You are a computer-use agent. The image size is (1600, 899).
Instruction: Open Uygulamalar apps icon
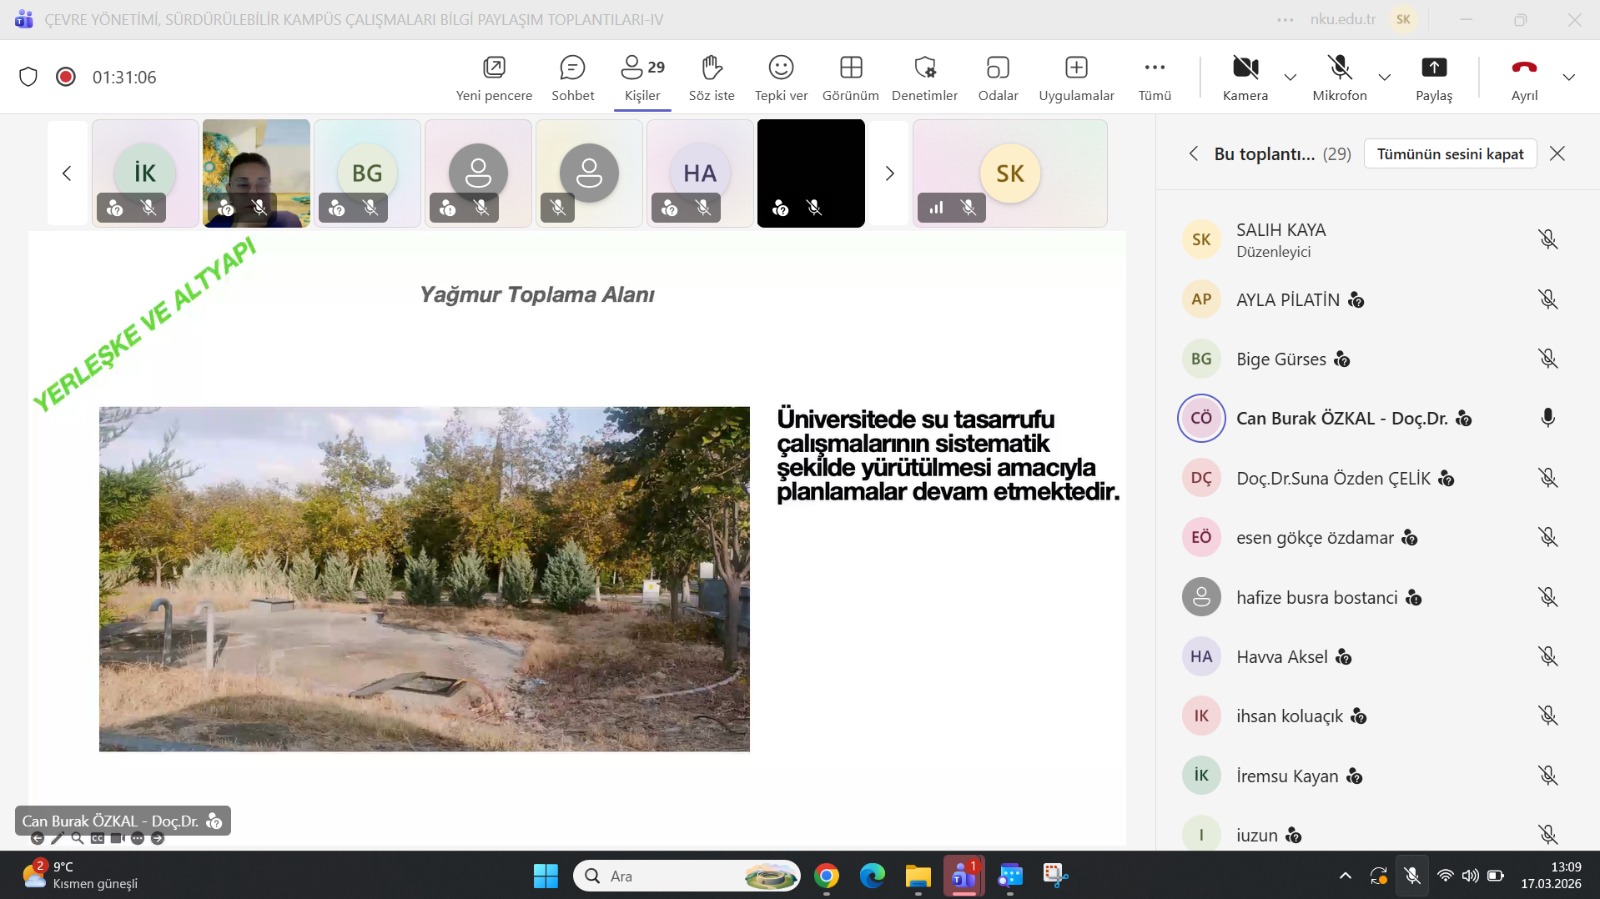1076,68
